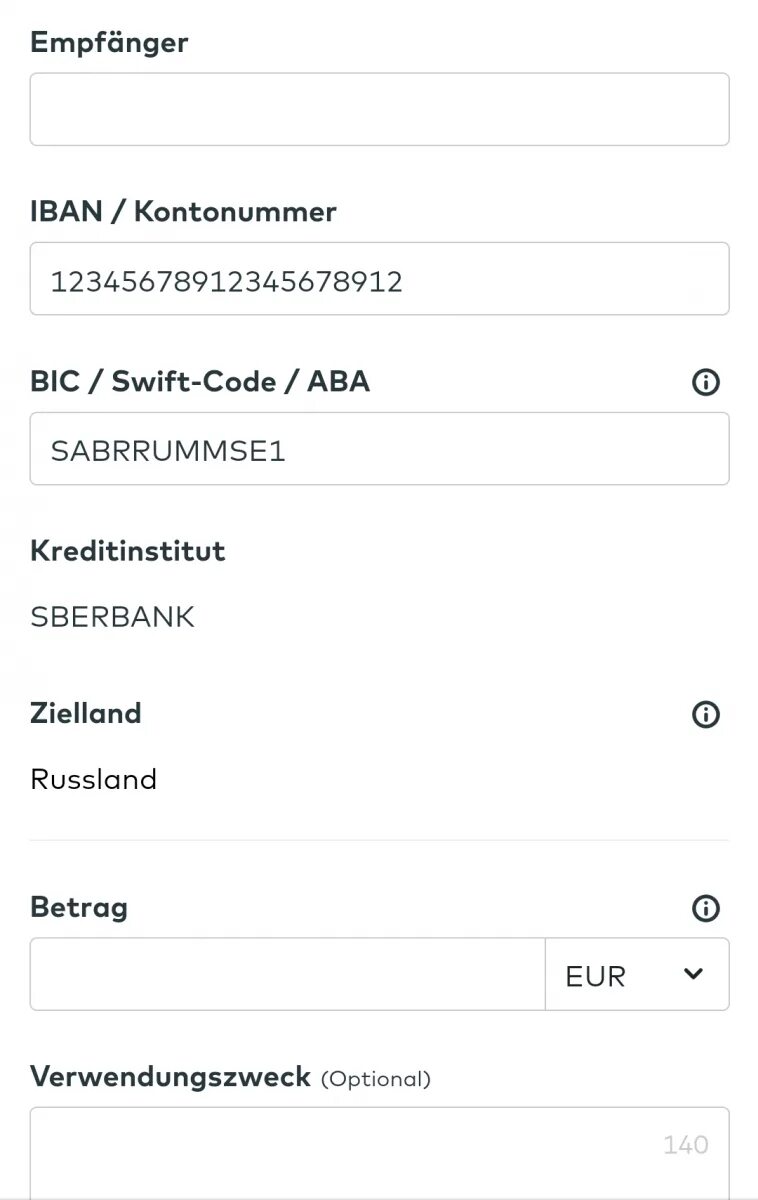Click the Zielland heading

pos(86,713)
